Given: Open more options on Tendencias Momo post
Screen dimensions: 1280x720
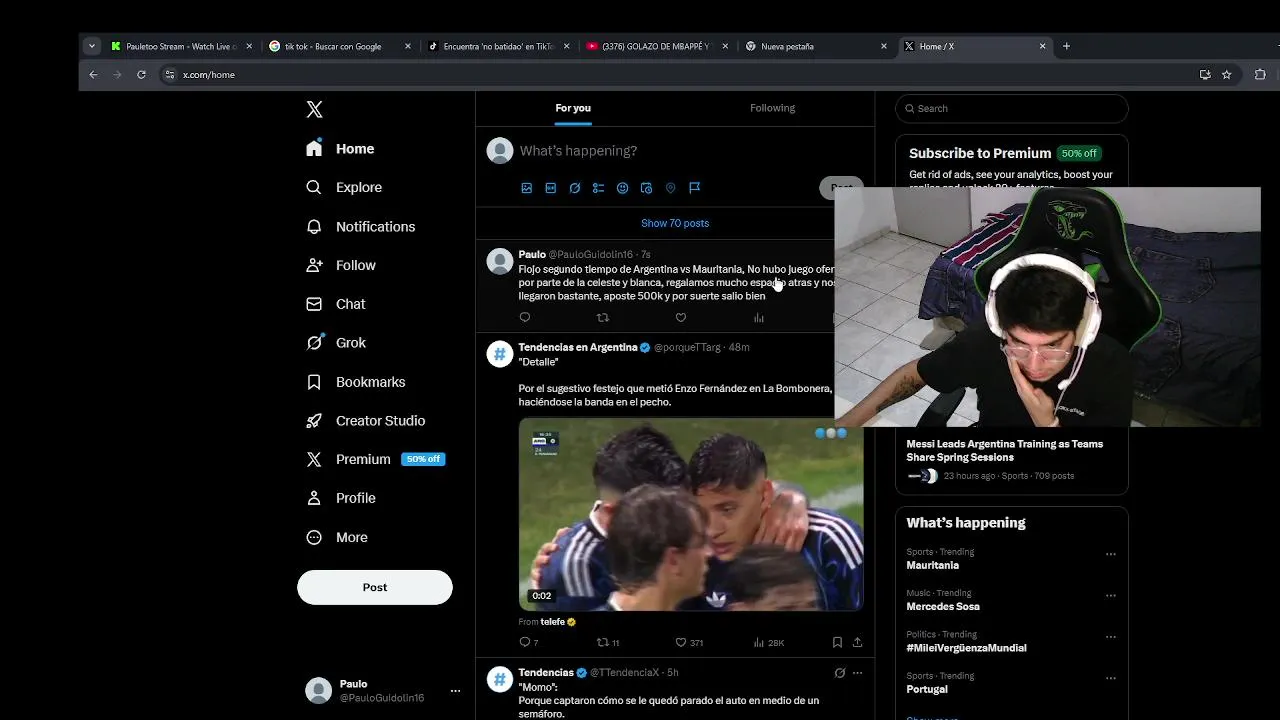Looking at the screenshot, I should click(x=857, y=673).
